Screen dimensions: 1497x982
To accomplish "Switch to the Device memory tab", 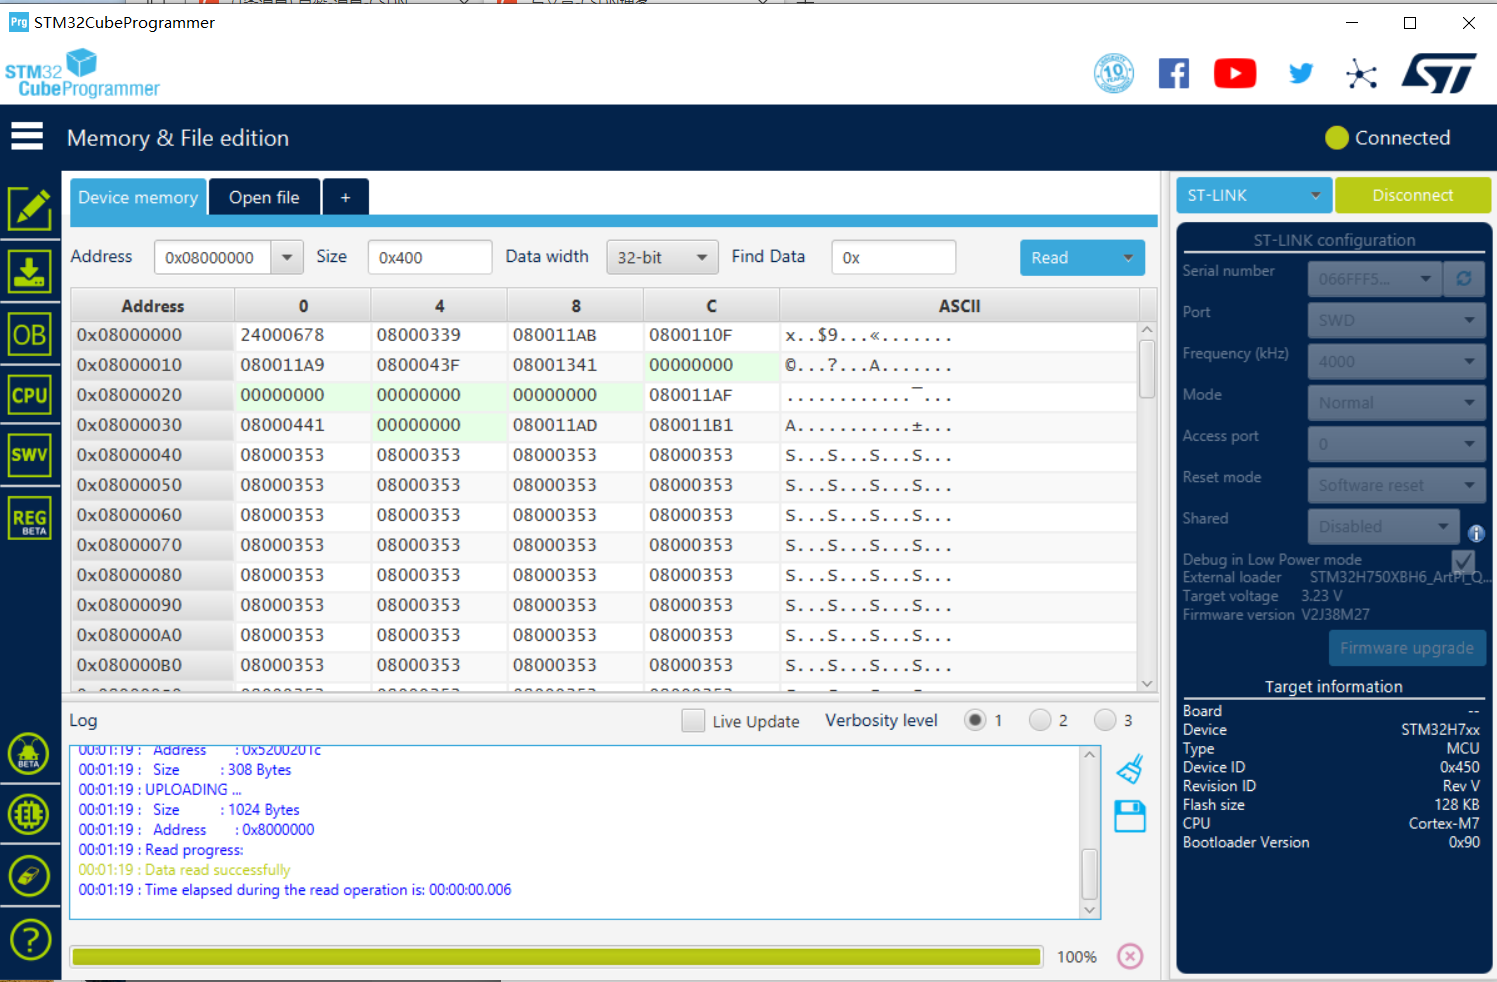I will click(138, 197).
